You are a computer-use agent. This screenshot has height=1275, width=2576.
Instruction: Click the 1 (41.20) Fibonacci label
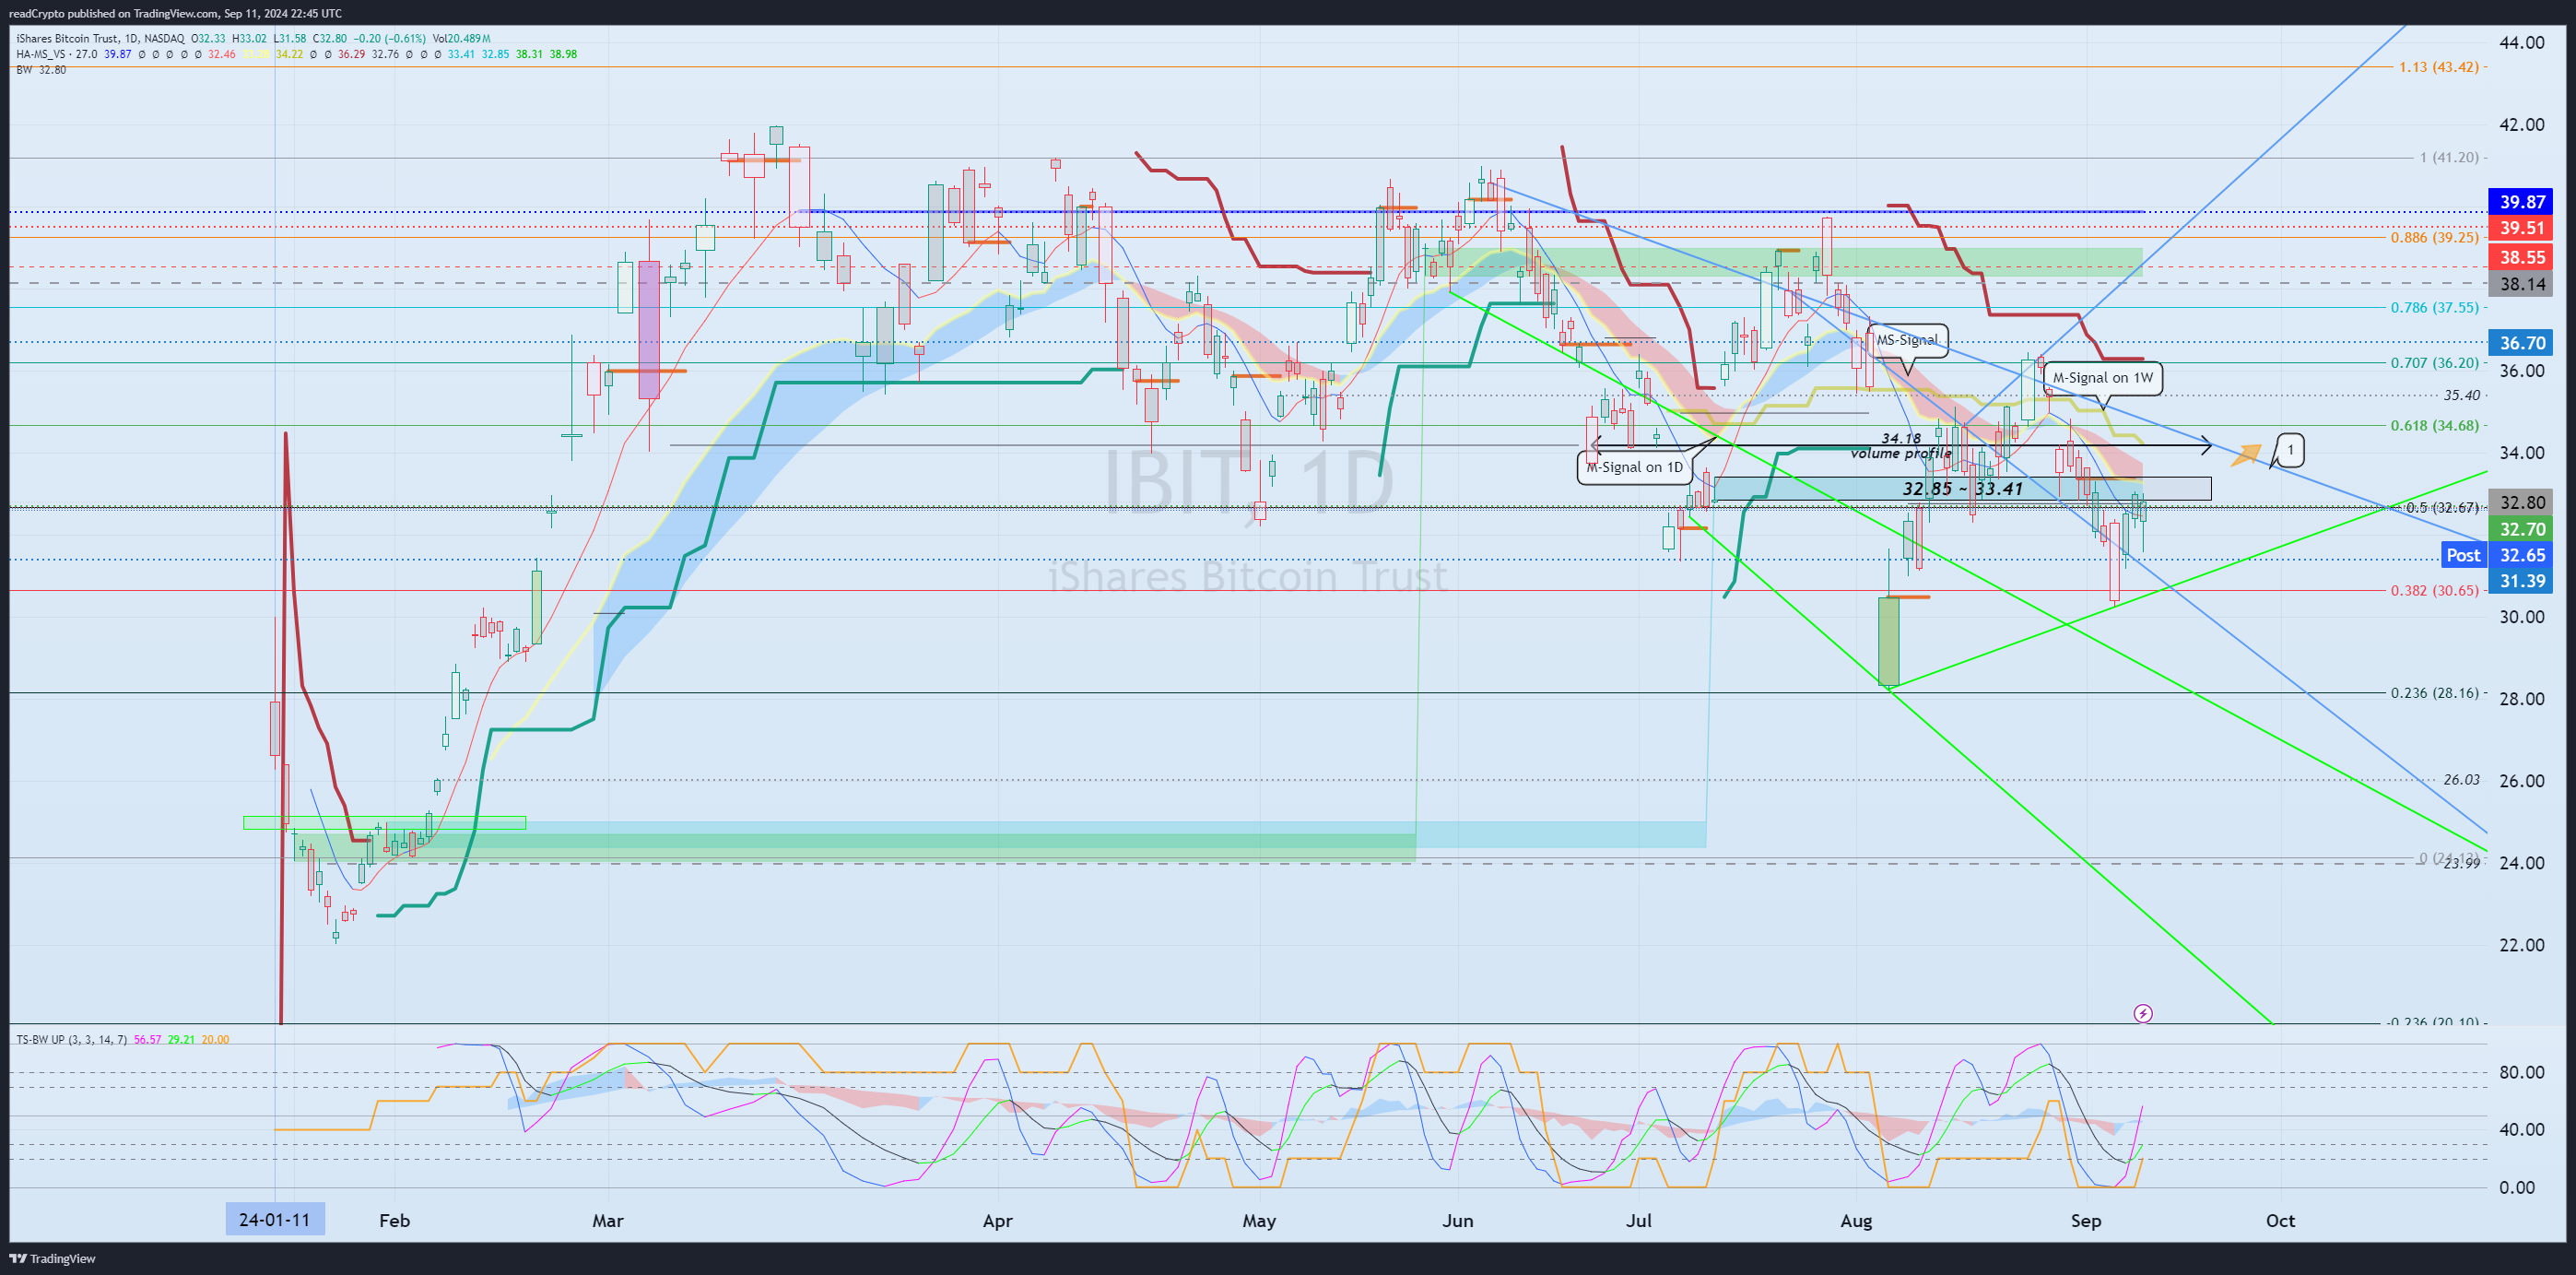pyautogui.click(x=2449, y=158)
